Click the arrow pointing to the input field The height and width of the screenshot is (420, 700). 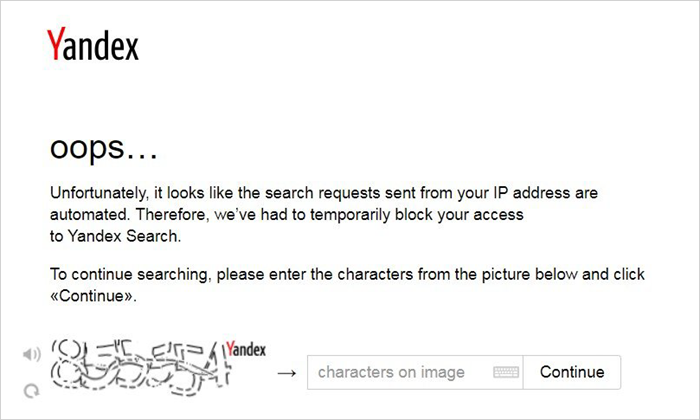287,373
